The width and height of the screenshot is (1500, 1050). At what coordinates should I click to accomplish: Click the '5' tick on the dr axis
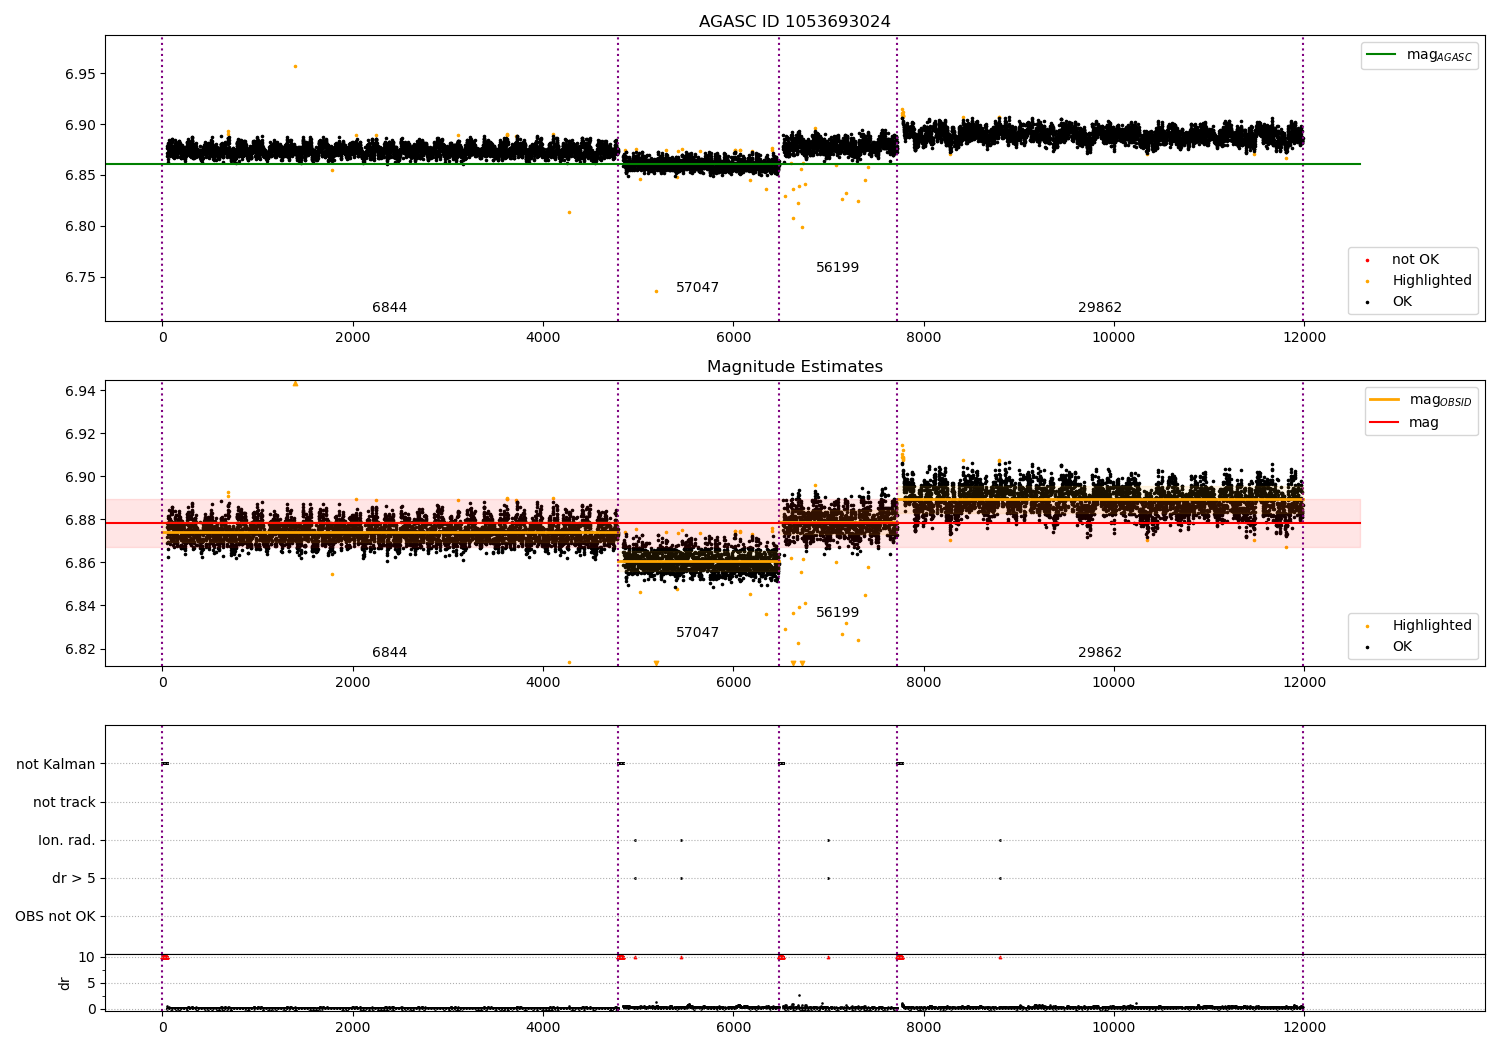[x=91, y=983]
